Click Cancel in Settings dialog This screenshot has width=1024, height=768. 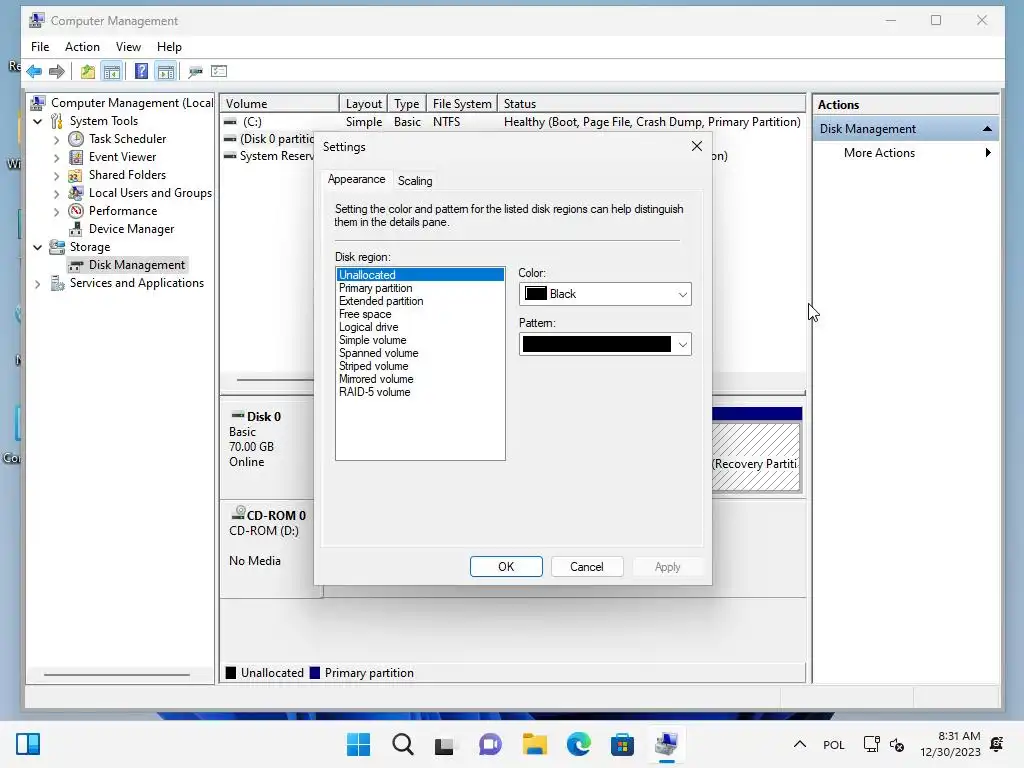(586, 567)
